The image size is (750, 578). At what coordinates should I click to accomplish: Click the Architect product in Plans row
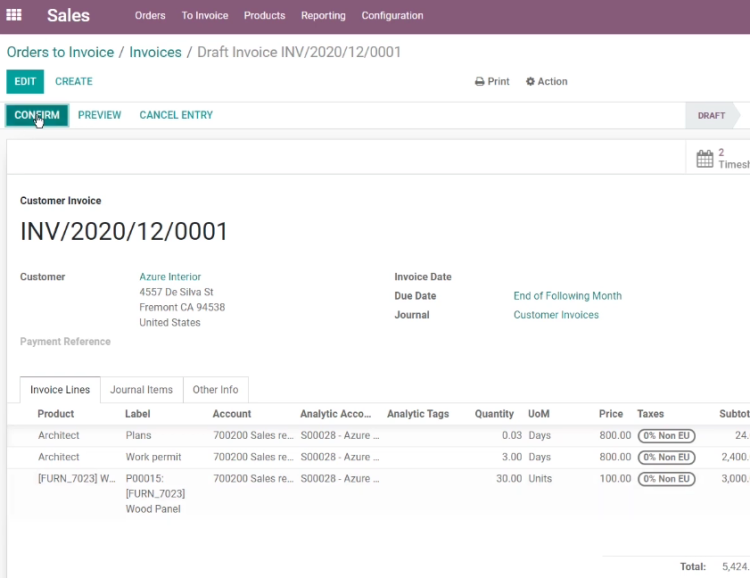coord(58,435)
